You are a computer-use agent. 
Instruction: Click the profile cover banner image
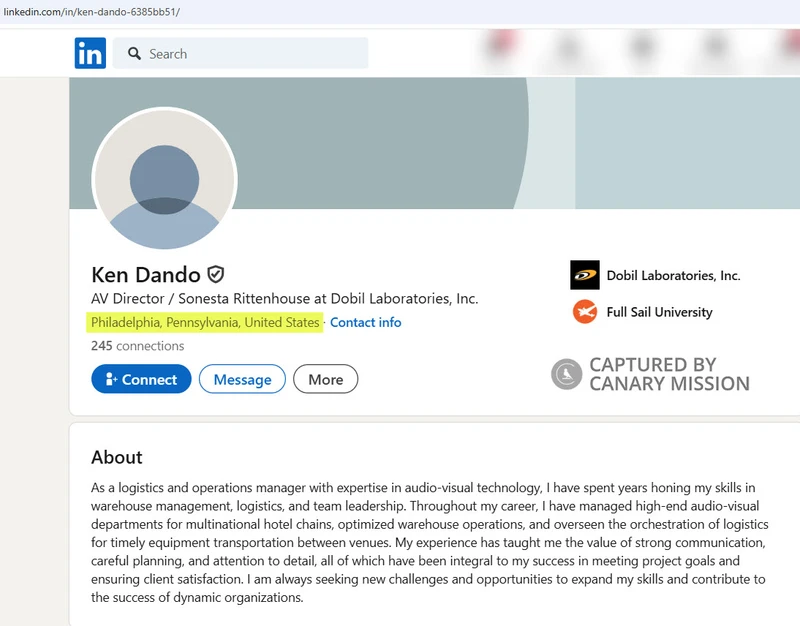tap(435, 143)
